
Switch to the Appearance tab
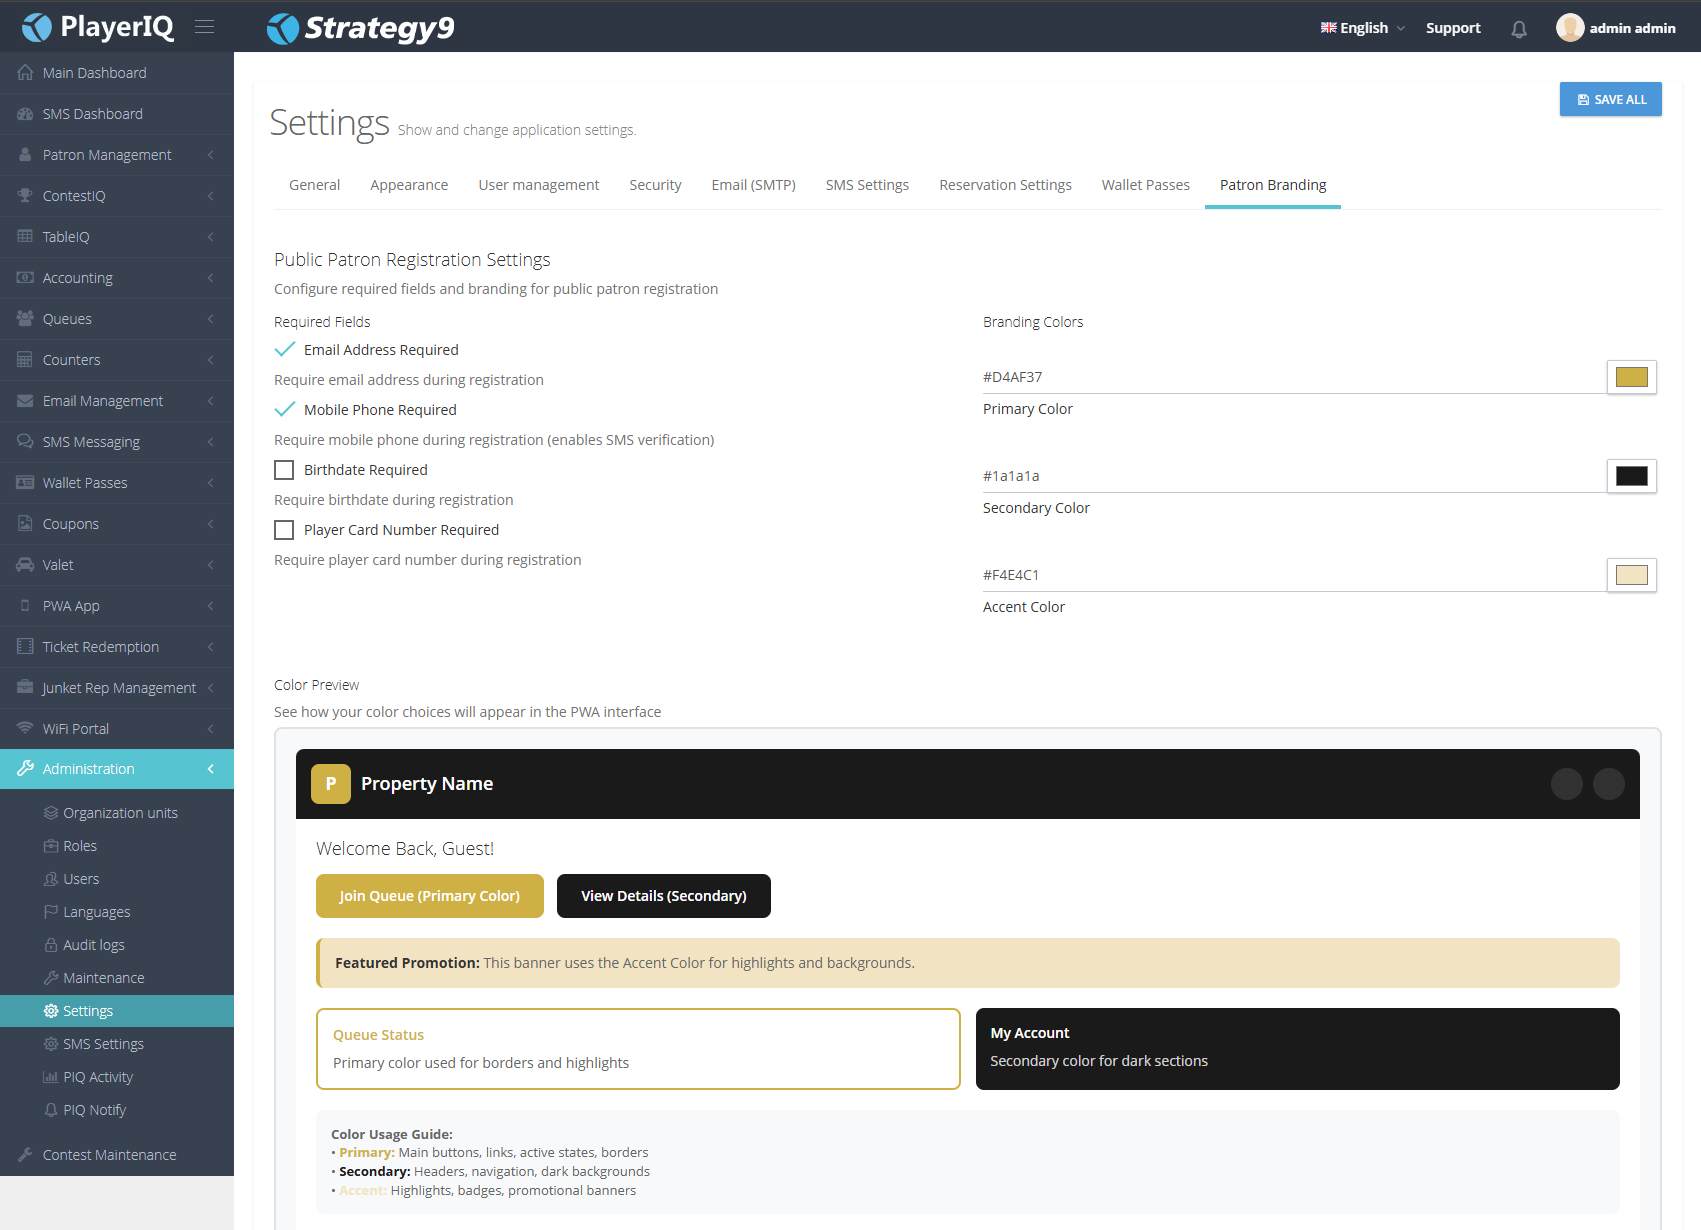point(409,185)
